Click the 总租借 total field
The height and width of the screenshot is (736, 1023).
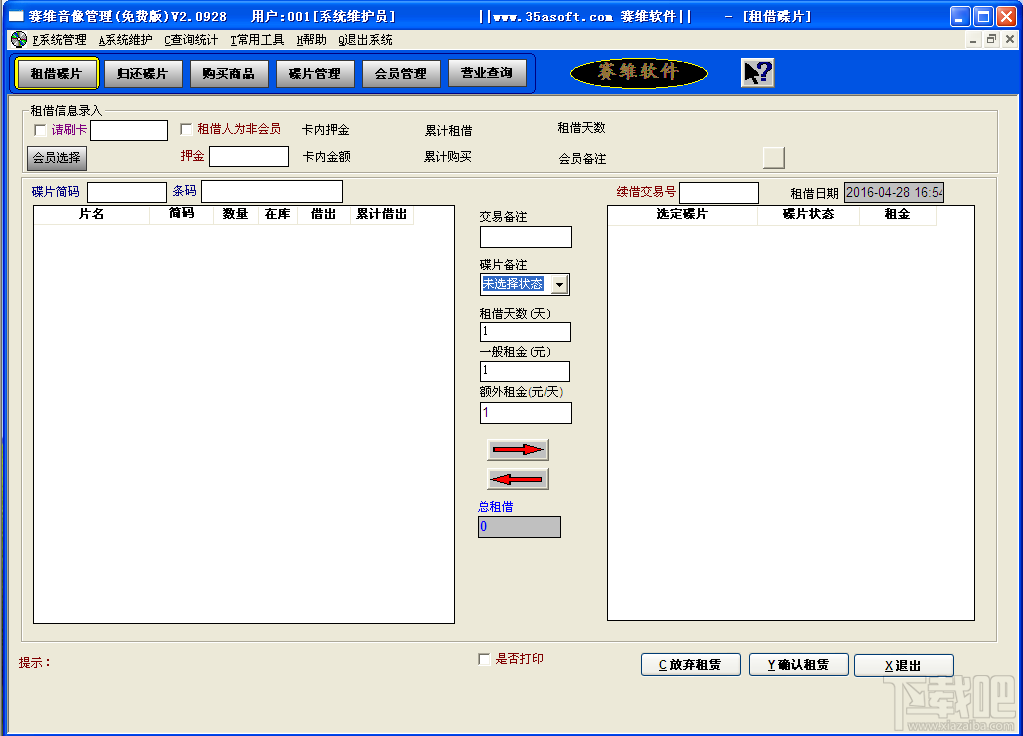tap(519, 527)
